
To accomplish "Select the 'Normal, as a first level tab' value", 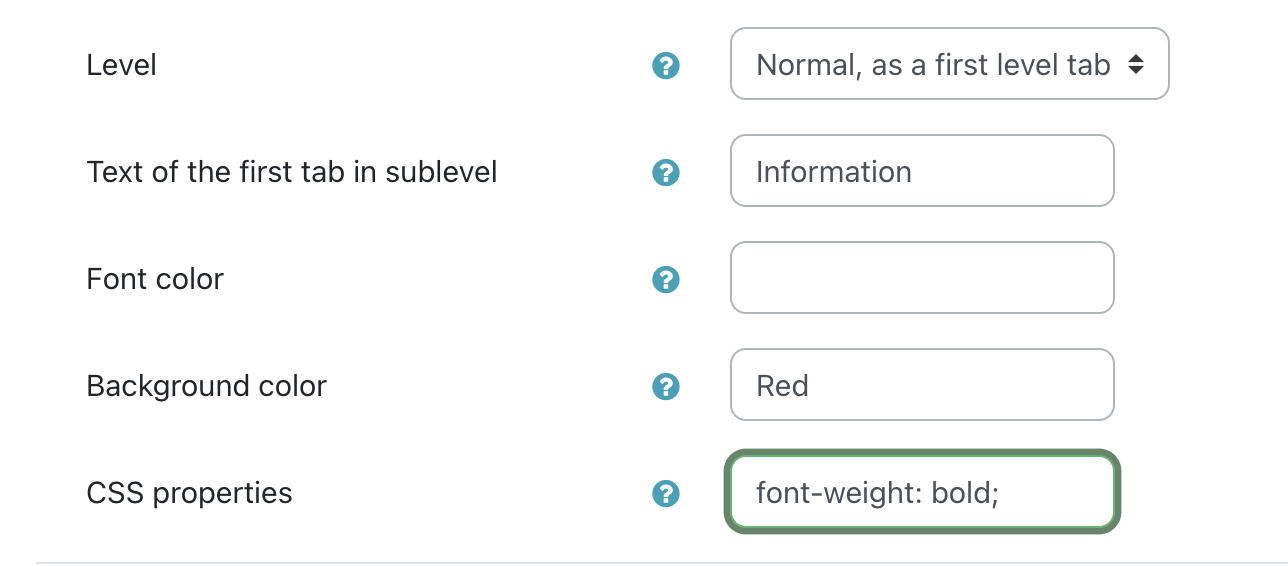I will (933, 65).
